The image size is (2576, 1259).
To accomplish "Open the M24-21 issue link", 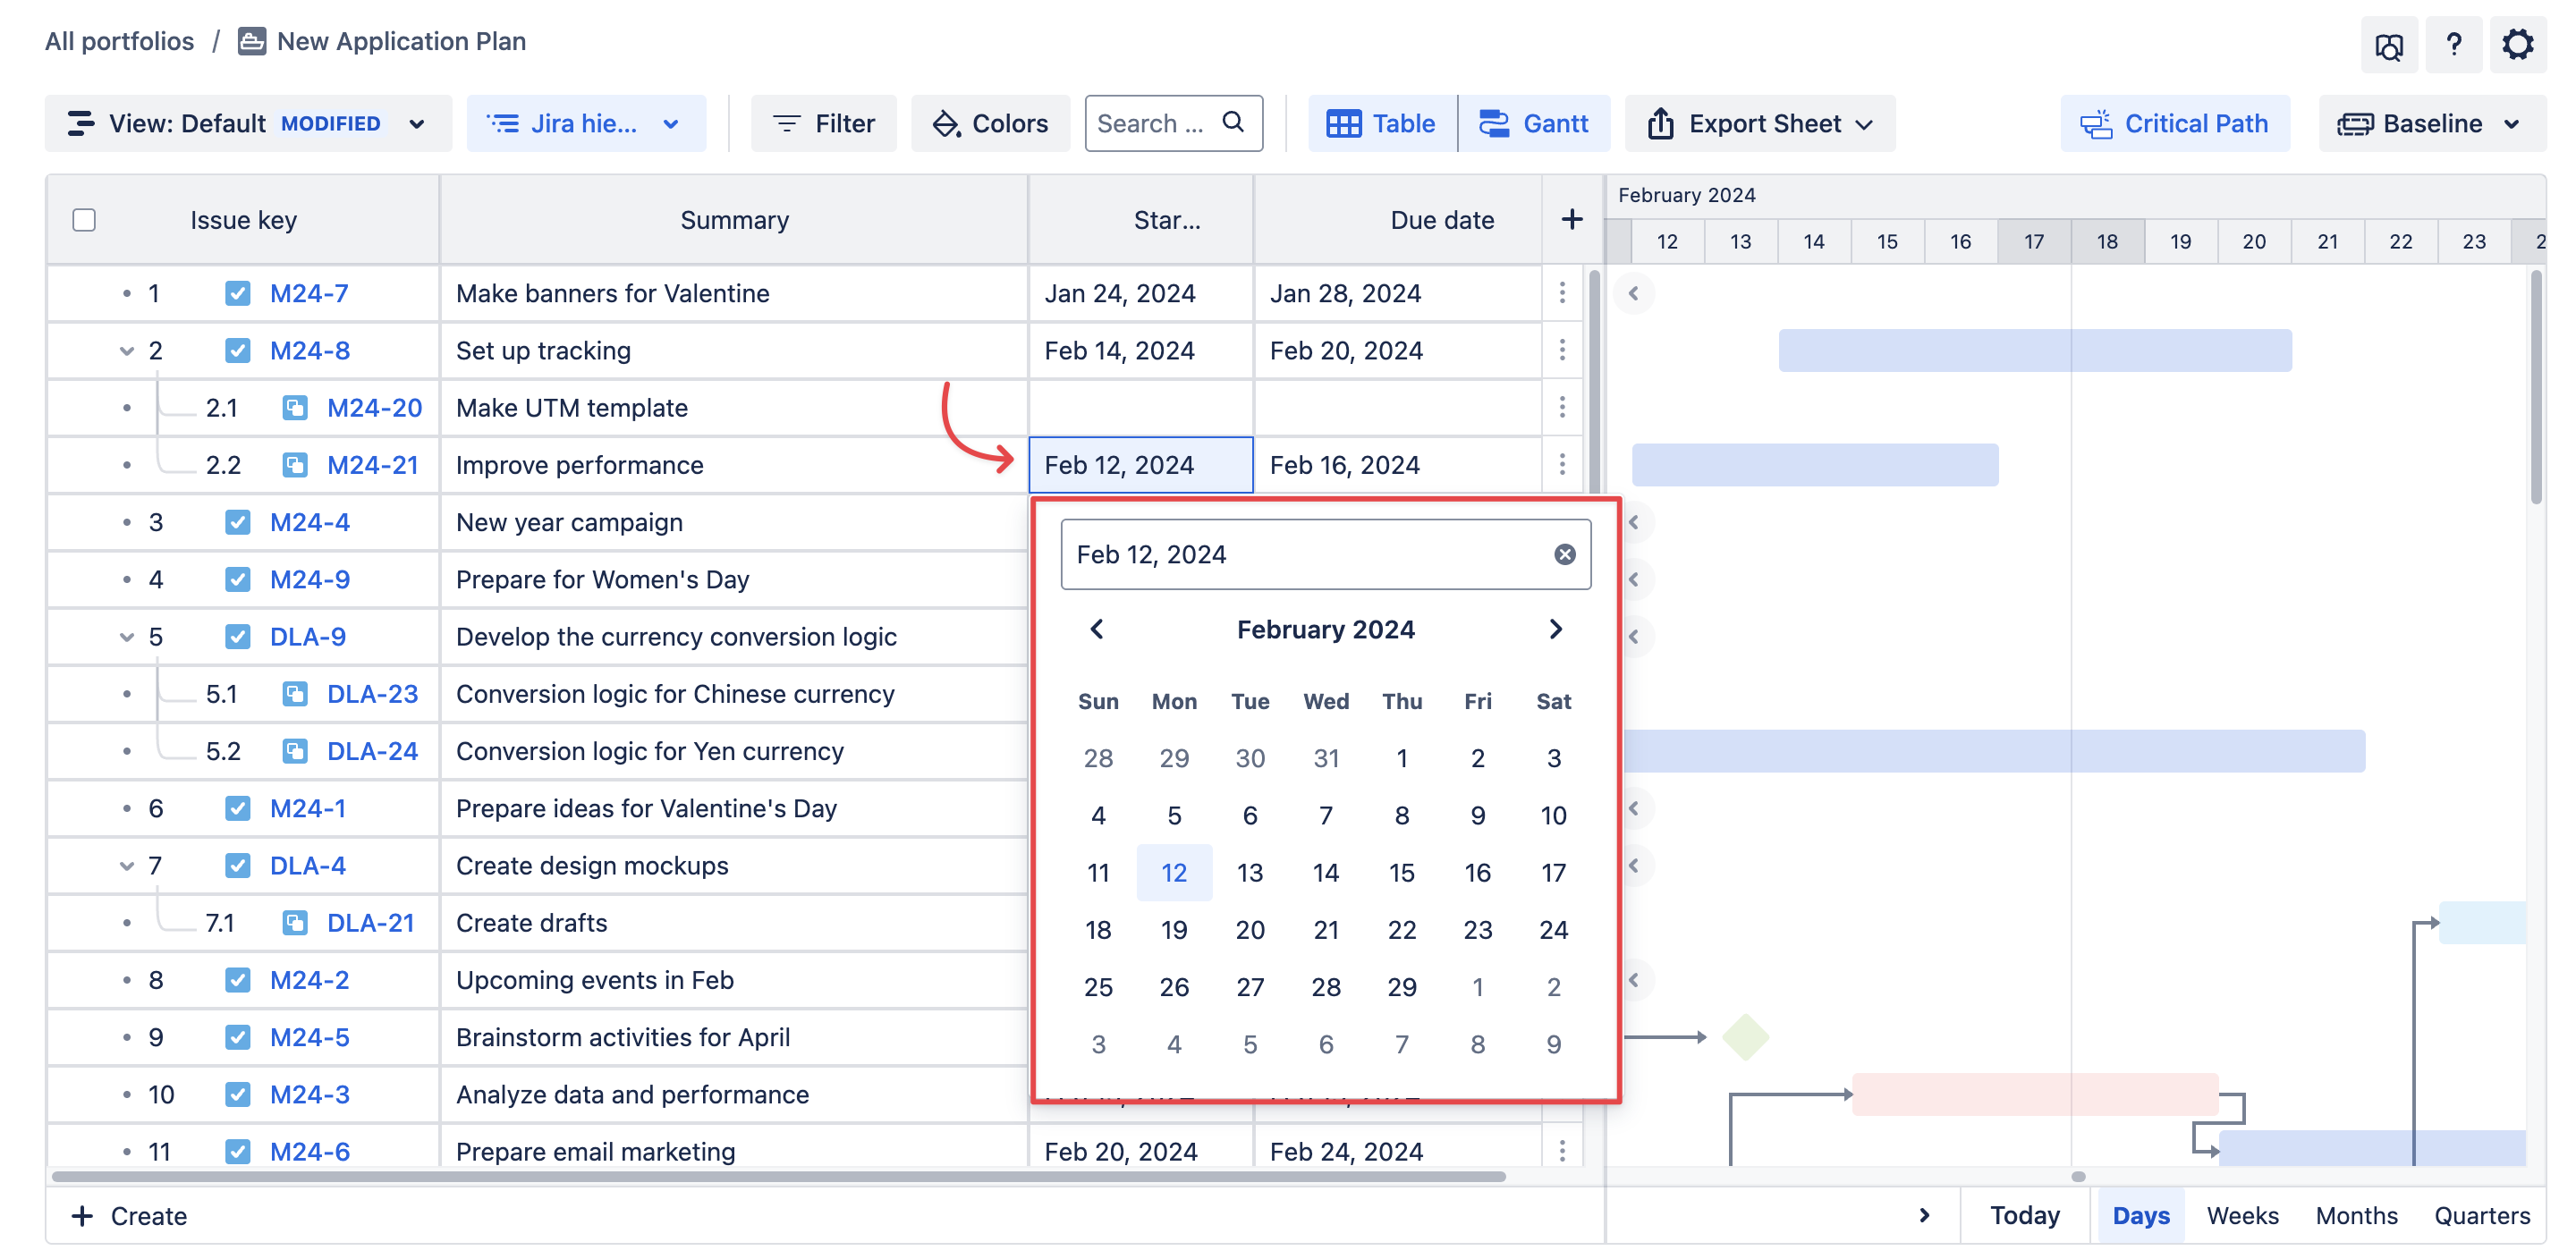I will pos(372,465).
